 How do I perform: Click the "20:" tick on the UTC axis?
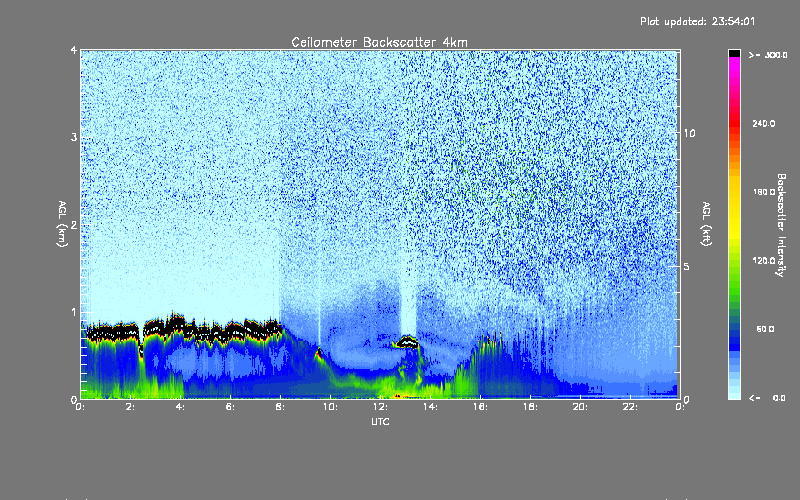pyautogui.click(x=580, y=407)
